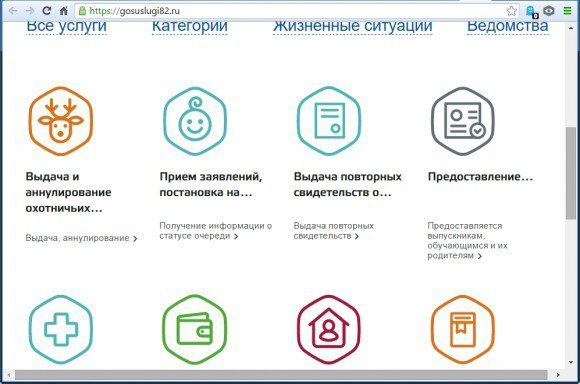The height and width of the screenshot is (384, 580).
Task: Bookmark page with the star icon
Action: (x=512, y=11)
